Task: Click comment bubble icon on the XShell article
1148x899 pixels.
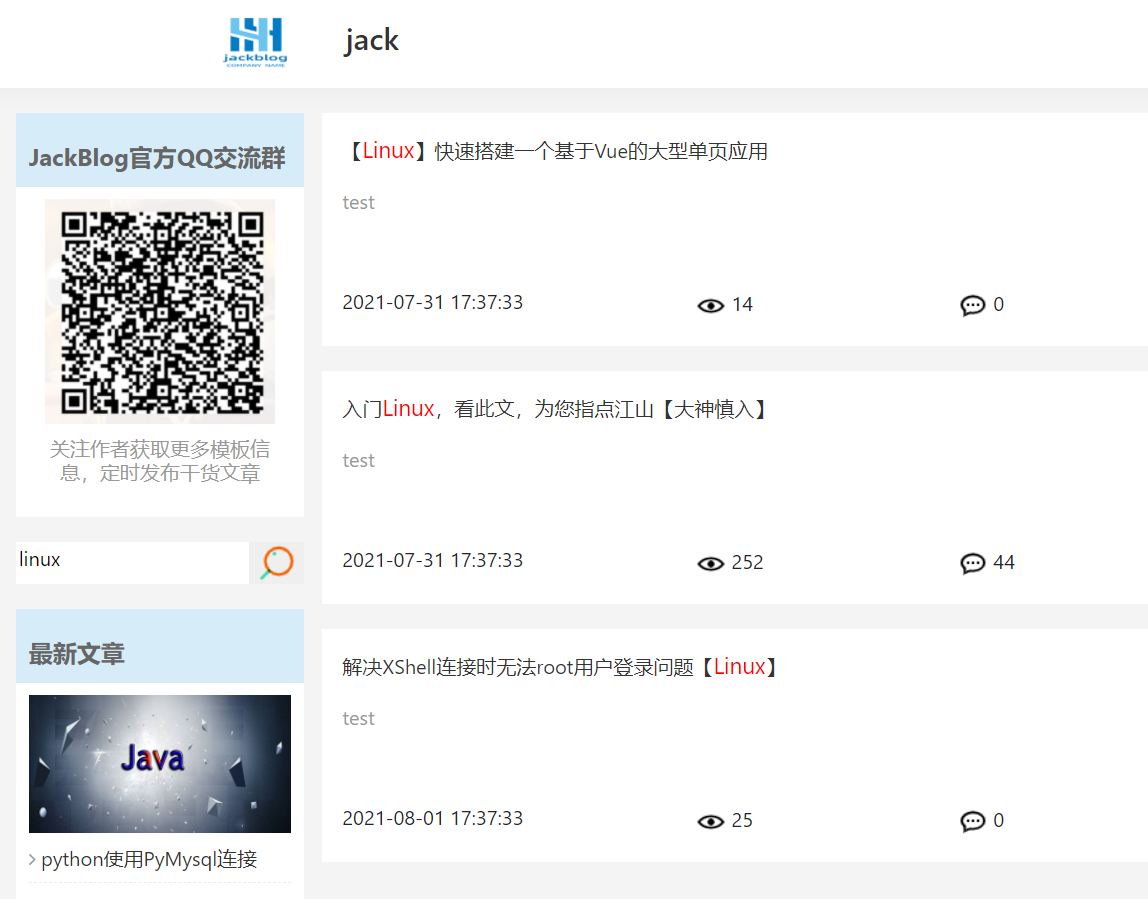Action: pos(972,821)
